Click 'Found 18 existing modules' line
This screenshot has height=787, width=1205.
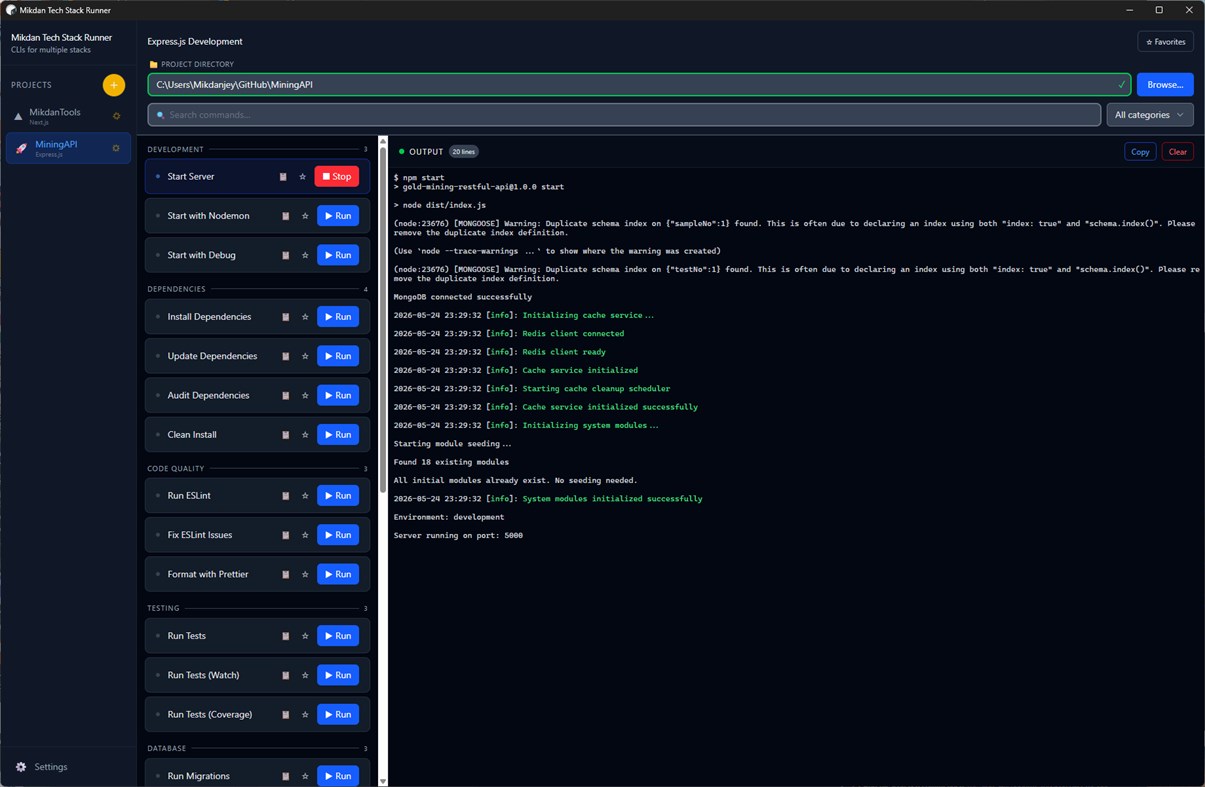pos(451,462)
